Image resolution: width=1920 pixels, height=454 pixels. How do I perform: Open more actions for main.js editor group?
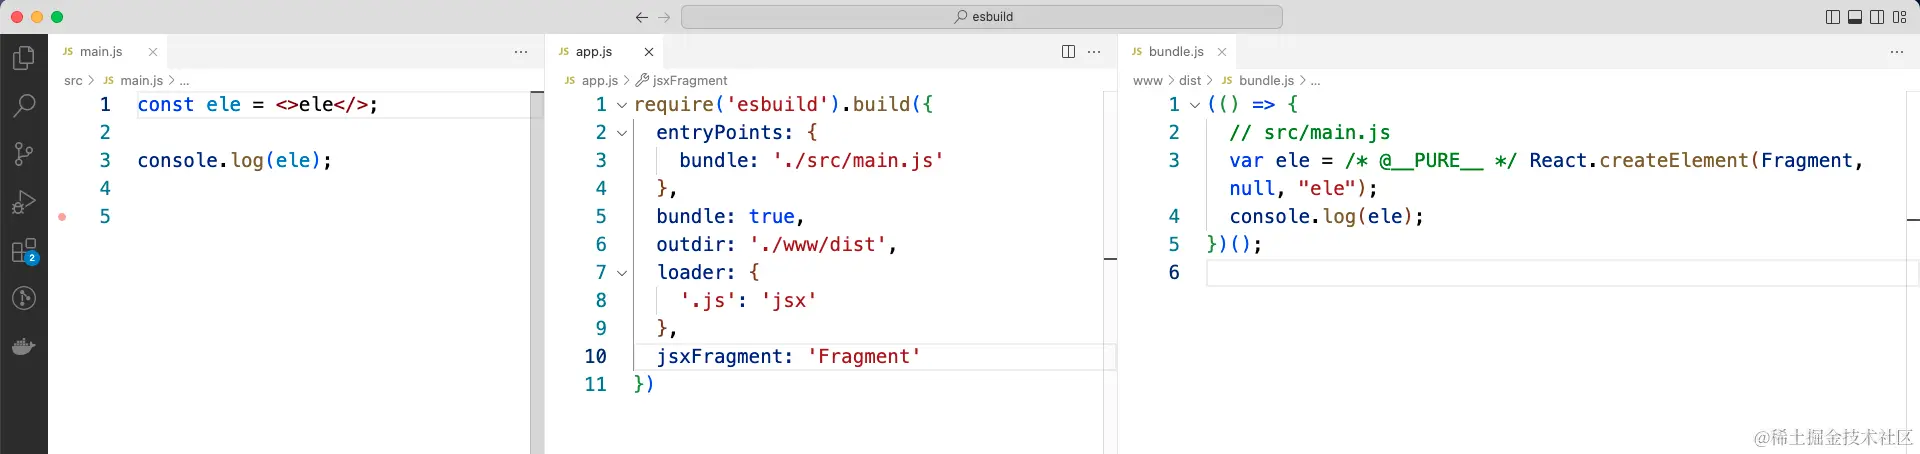[x=521, y=52]
